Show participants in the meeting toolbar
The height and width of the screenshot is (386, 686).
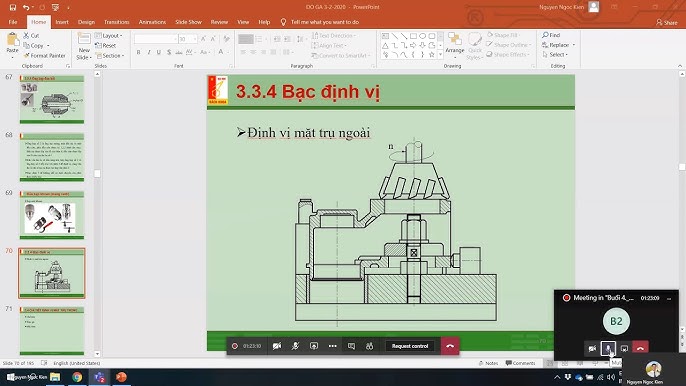(x=370, y=346)
